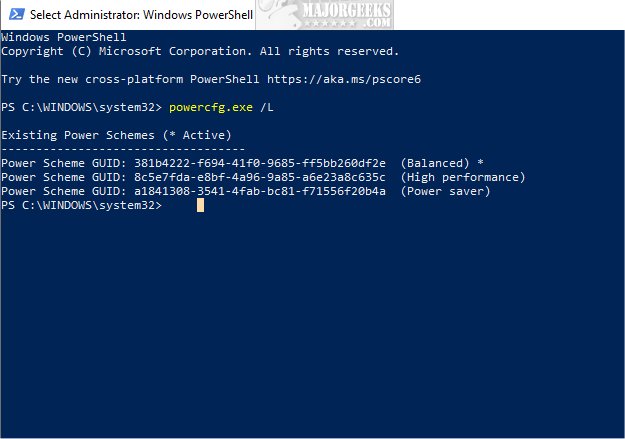
Task: Click the Power saver GUID a1841308
Action: pyautogui.click(x=260, y=191)
